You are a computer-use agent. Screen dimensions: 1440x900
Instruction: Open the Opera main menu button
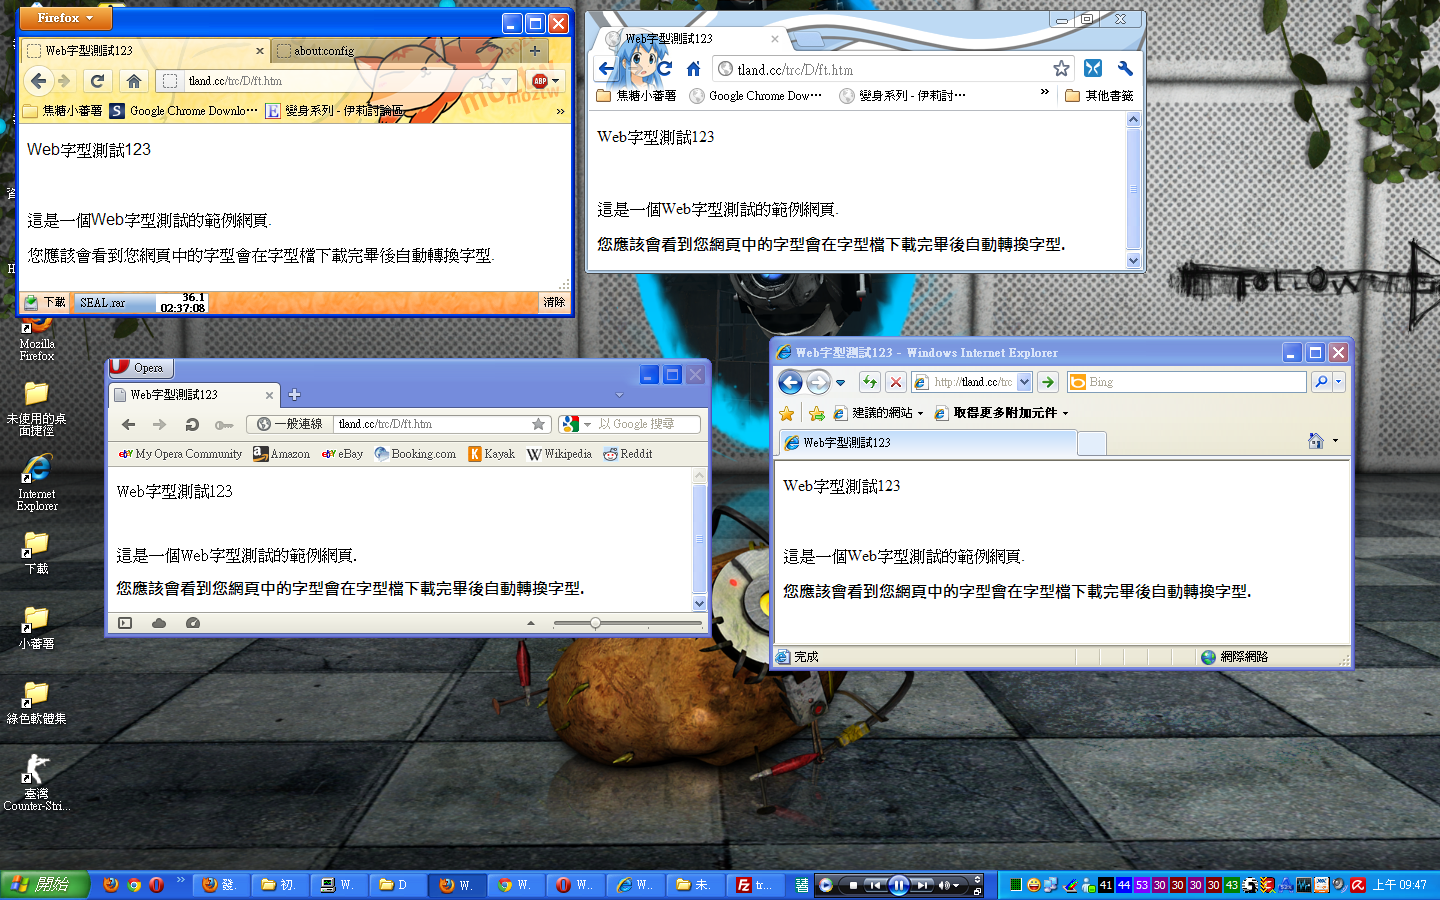[x=140, y=368]
